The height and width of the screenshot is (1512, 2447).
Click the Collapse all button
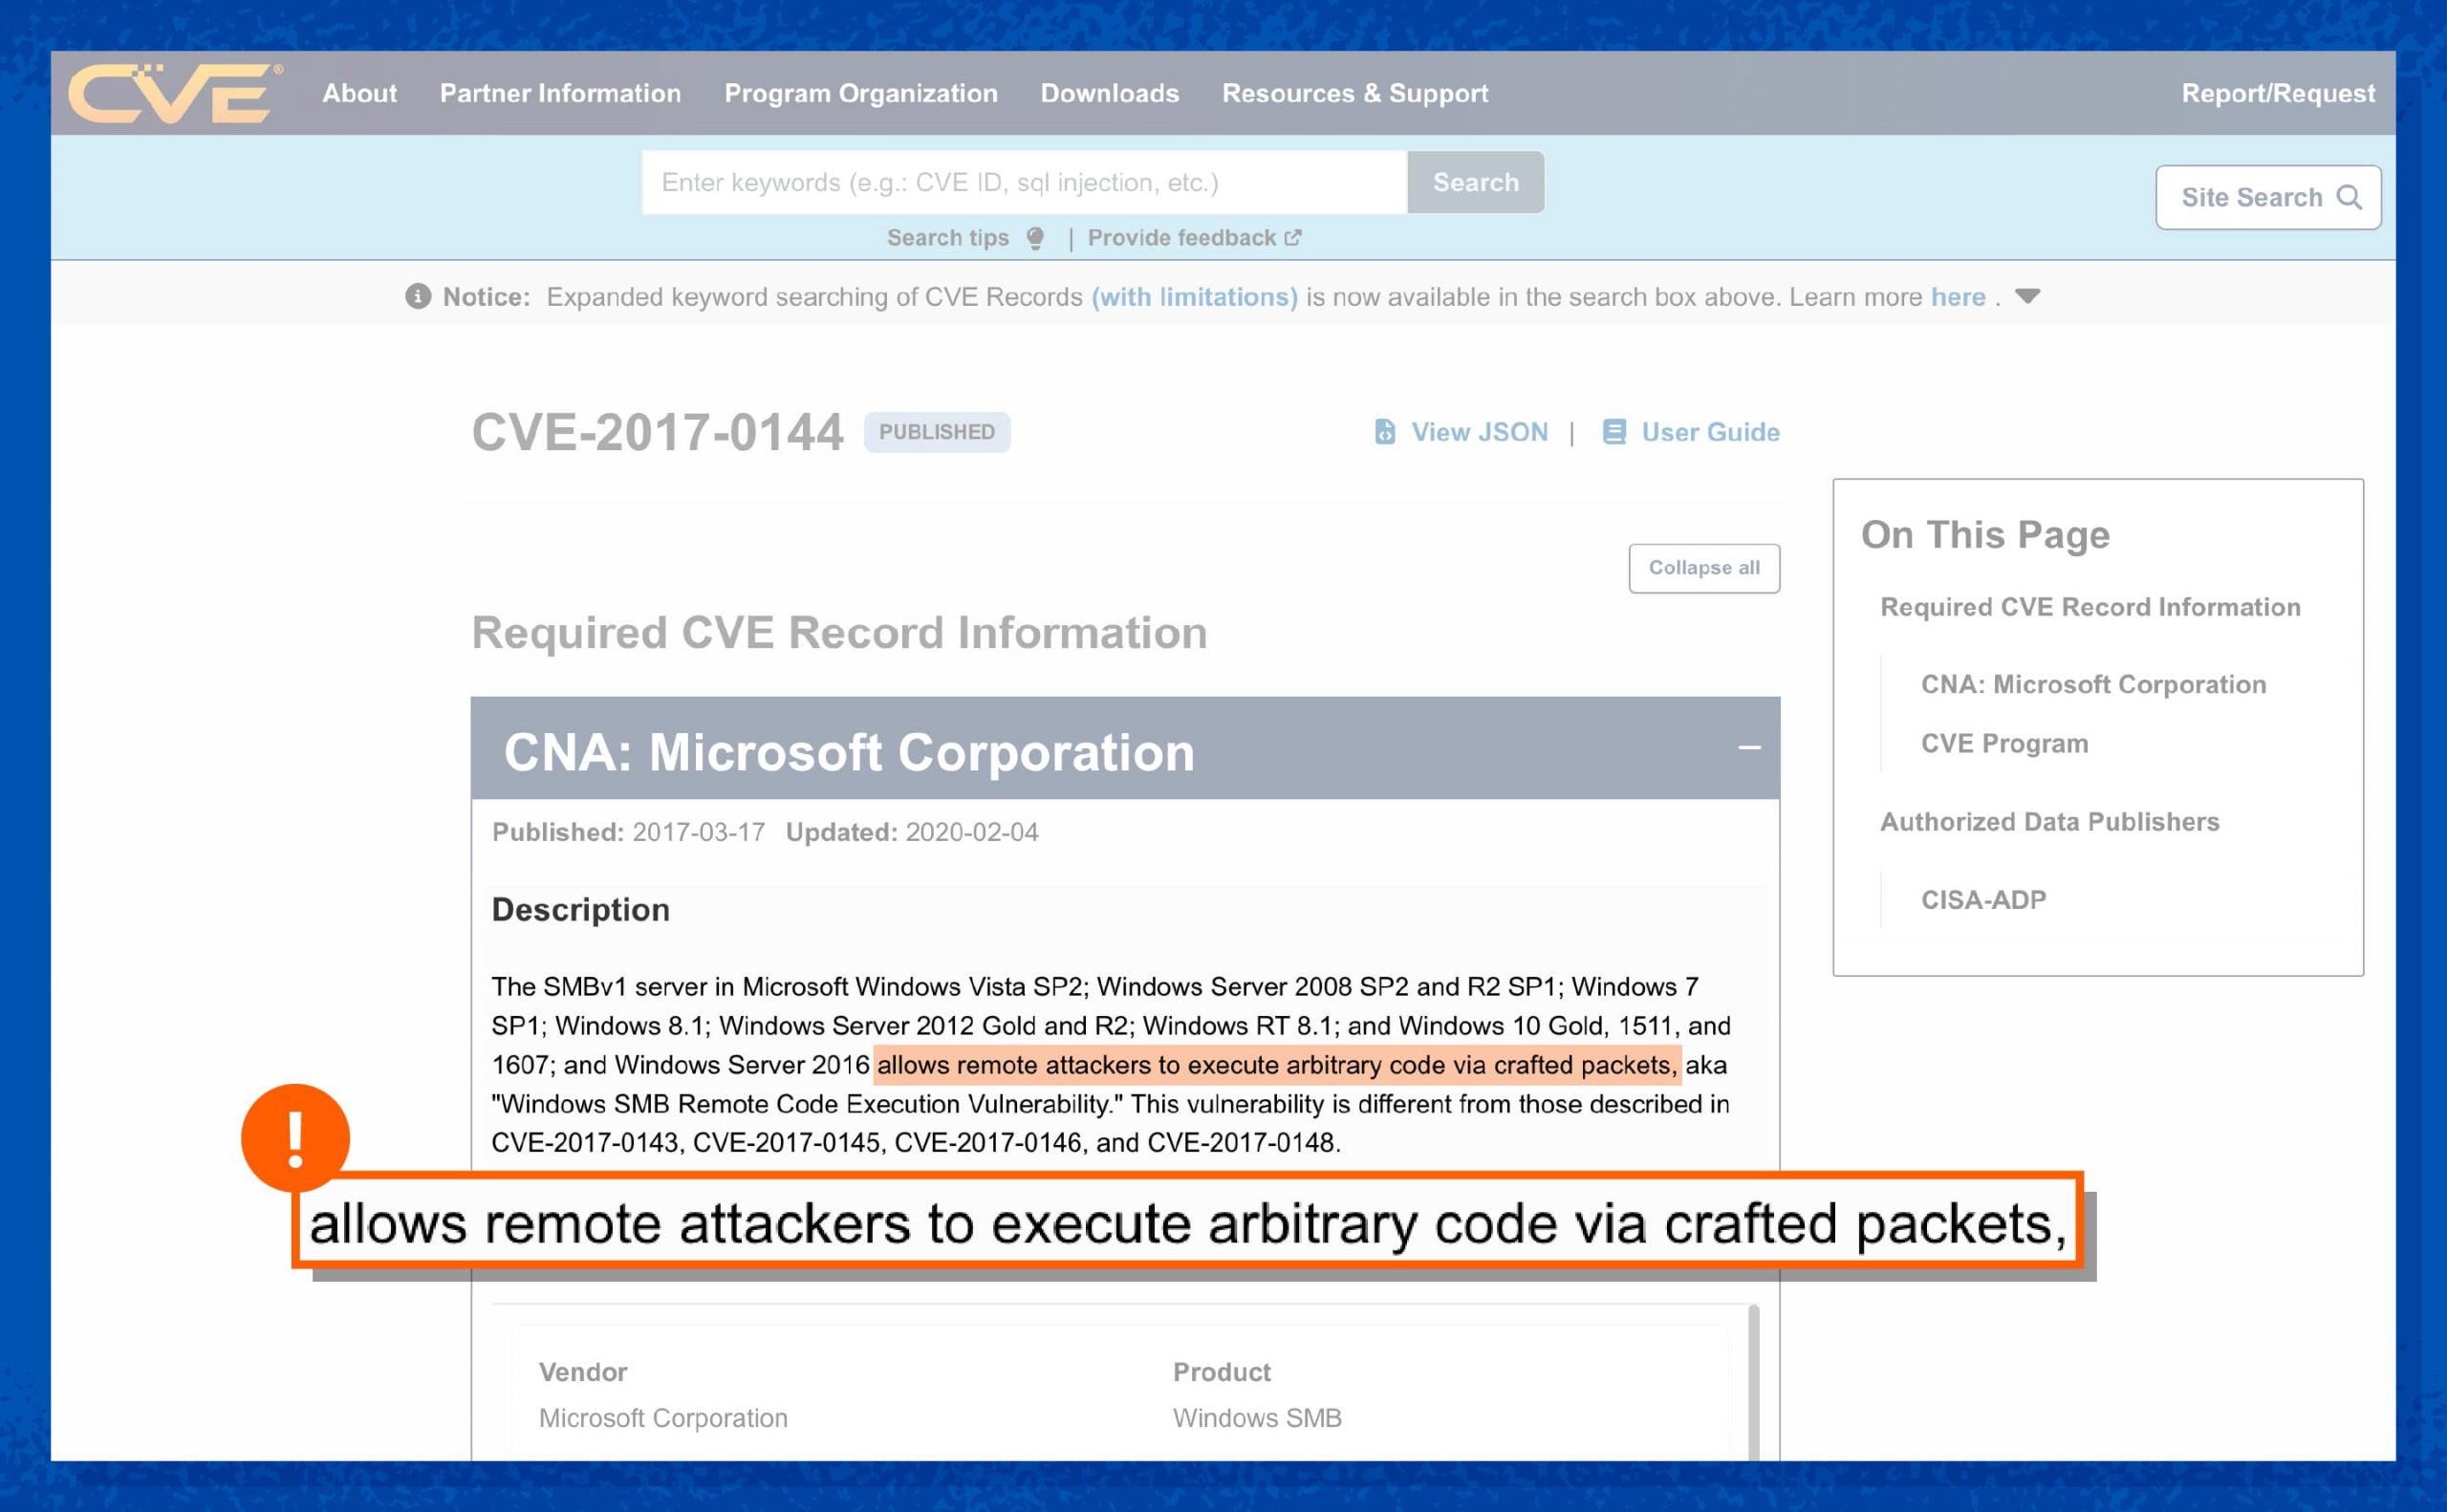coord(1704,567)
